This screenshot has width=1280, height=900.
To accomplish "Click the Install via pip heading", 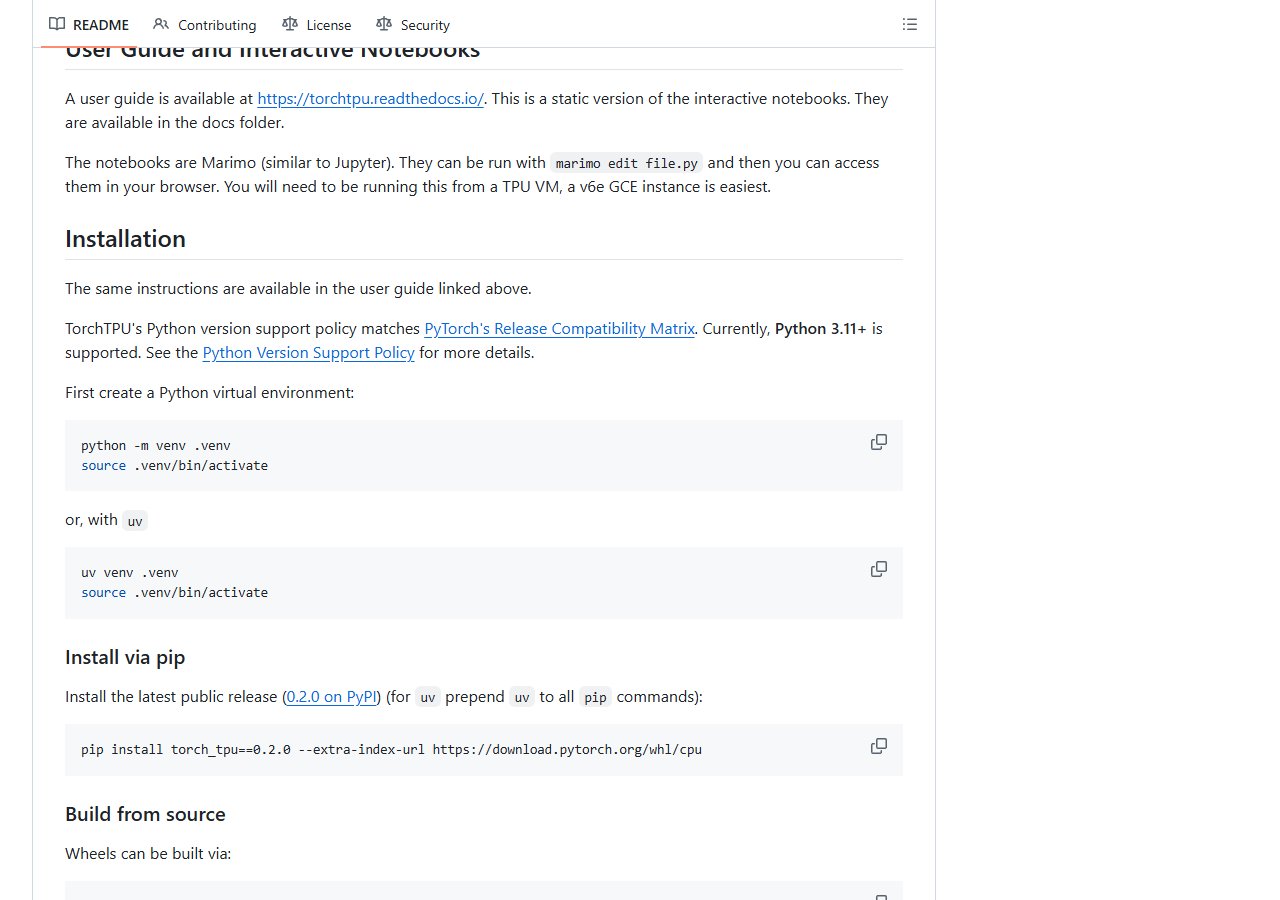I will click(x=125, y=657).
